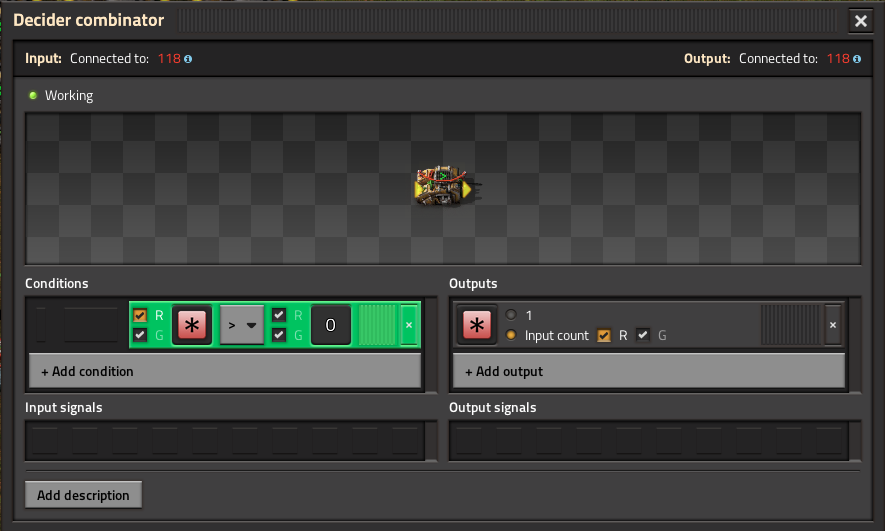Screen dimensions: 885x531
Task: Click the decider combinator entity in preview
Action: 444,186
